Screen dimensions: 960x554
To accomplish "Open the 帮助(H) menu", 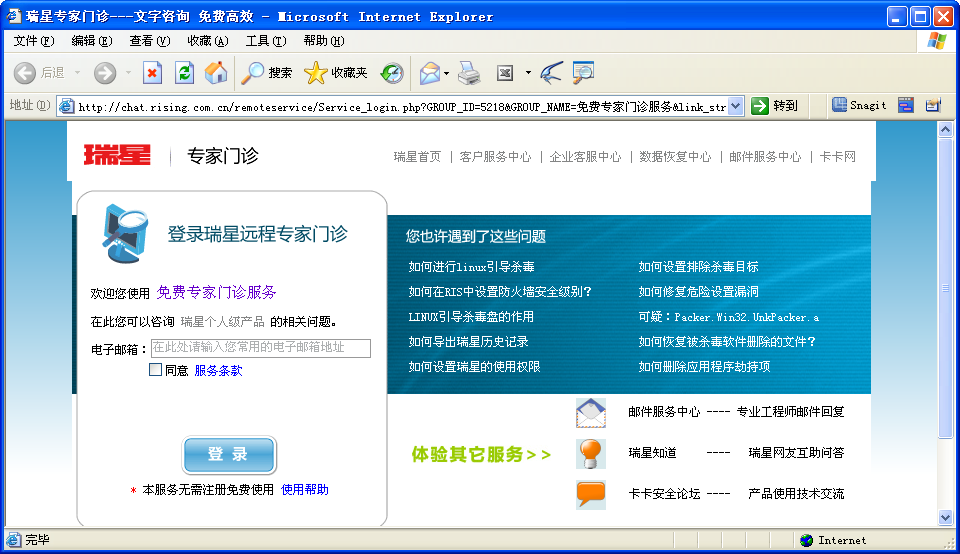I will (x=324, y=41).
